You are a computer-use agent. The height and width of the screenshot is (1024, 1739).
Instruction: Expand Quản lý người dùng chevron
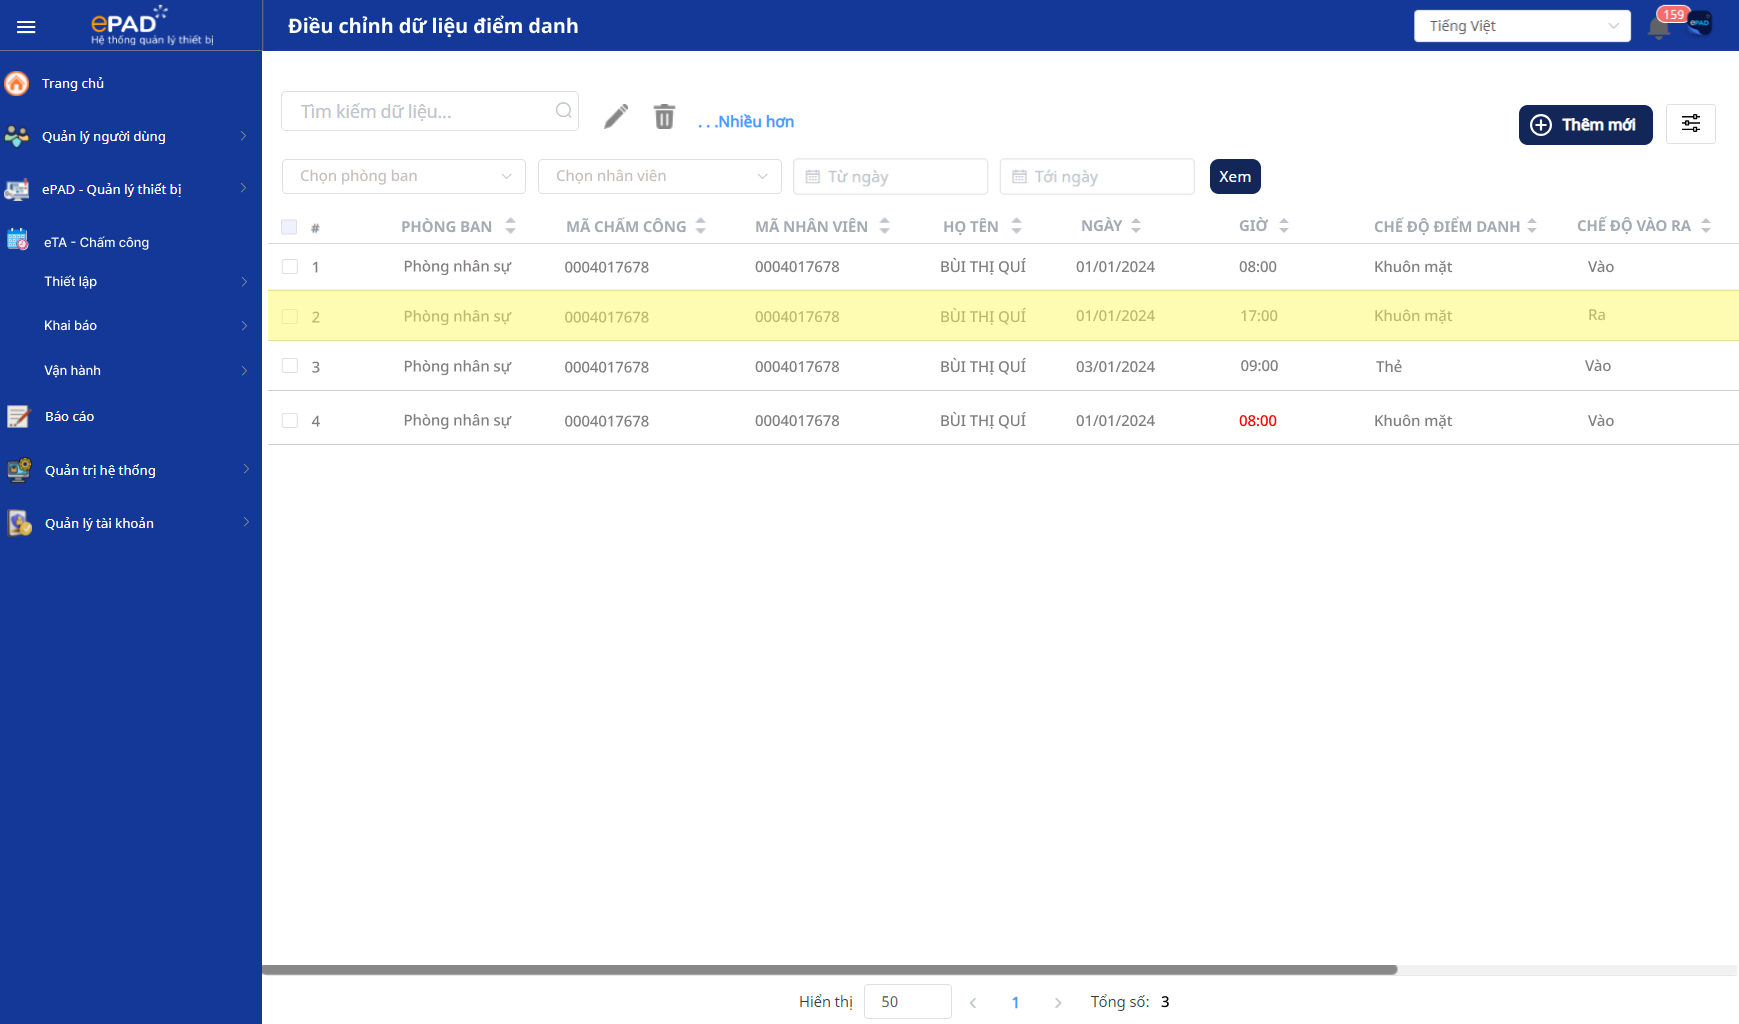(x=243, y=136)
